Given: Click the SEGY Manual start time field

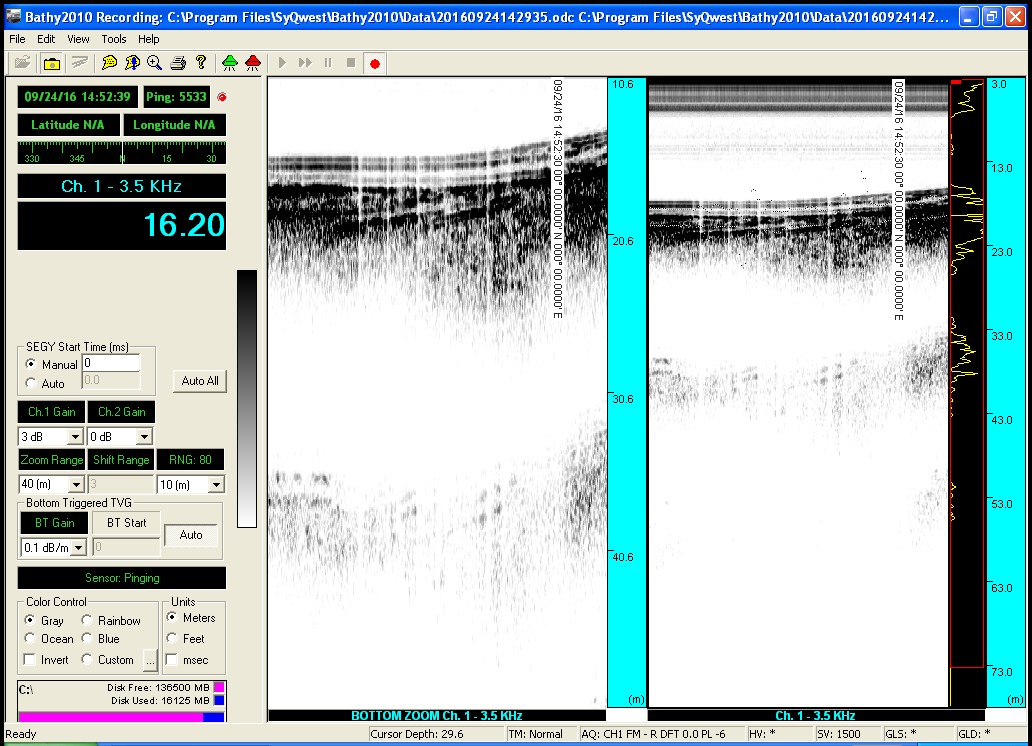Looking at the screenshot, I should tap(111, 363).
